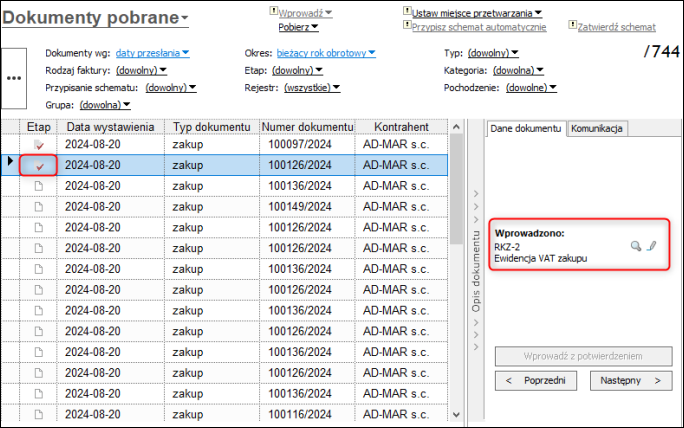Sort by the Numer dokumentu column header
The image size is (684, 428).
[307, 127]
